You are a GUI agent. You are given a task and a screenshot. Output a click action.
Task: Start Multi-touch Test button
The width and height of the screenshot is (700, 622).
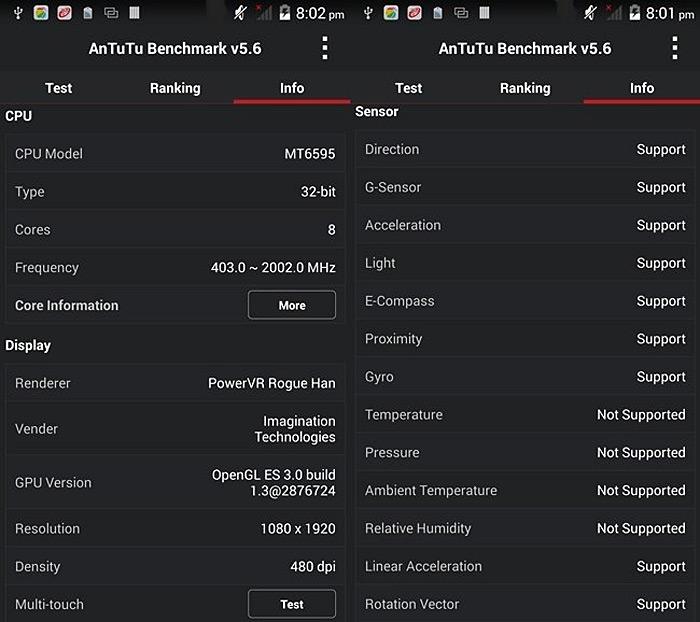[x=292, y=604]
